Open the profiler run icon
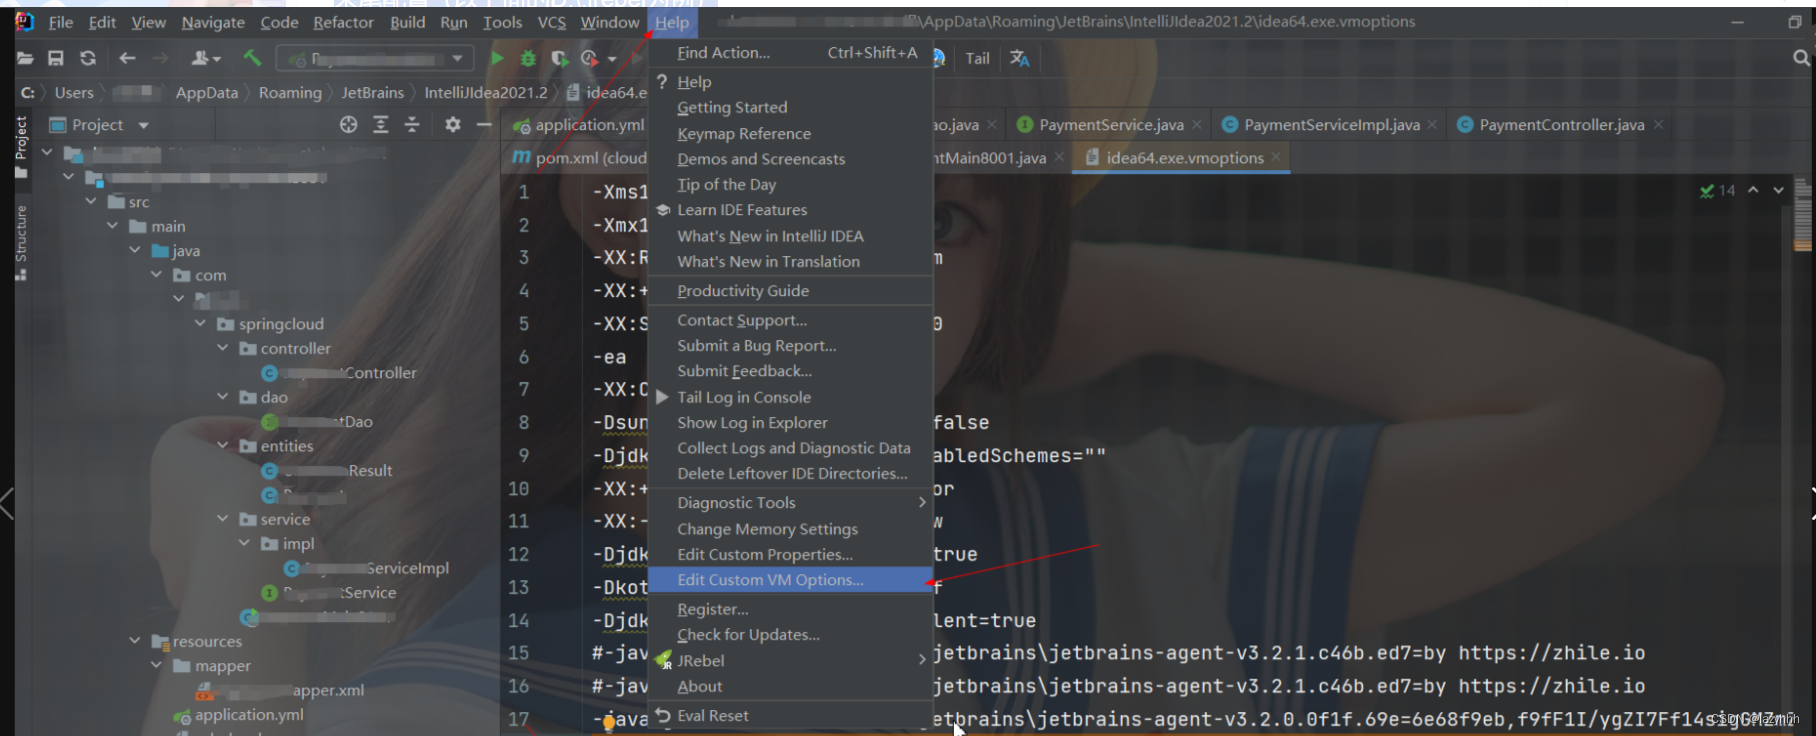Image resolution: width=1816 pixels, height=736 pixels. pyautogui.click(x=590, y=59)
